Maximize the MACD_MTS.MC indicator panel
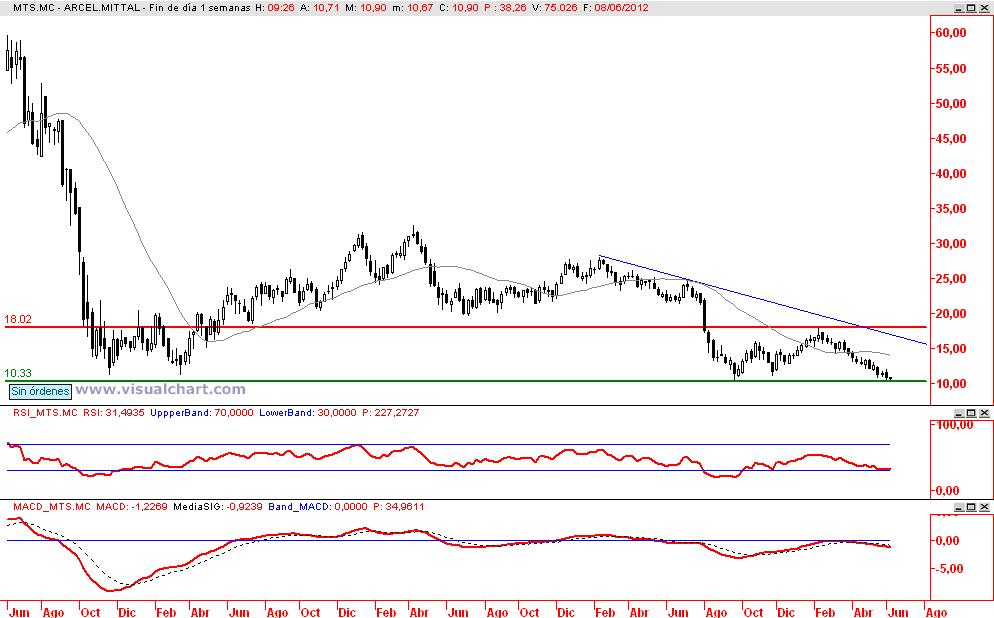 971,507
